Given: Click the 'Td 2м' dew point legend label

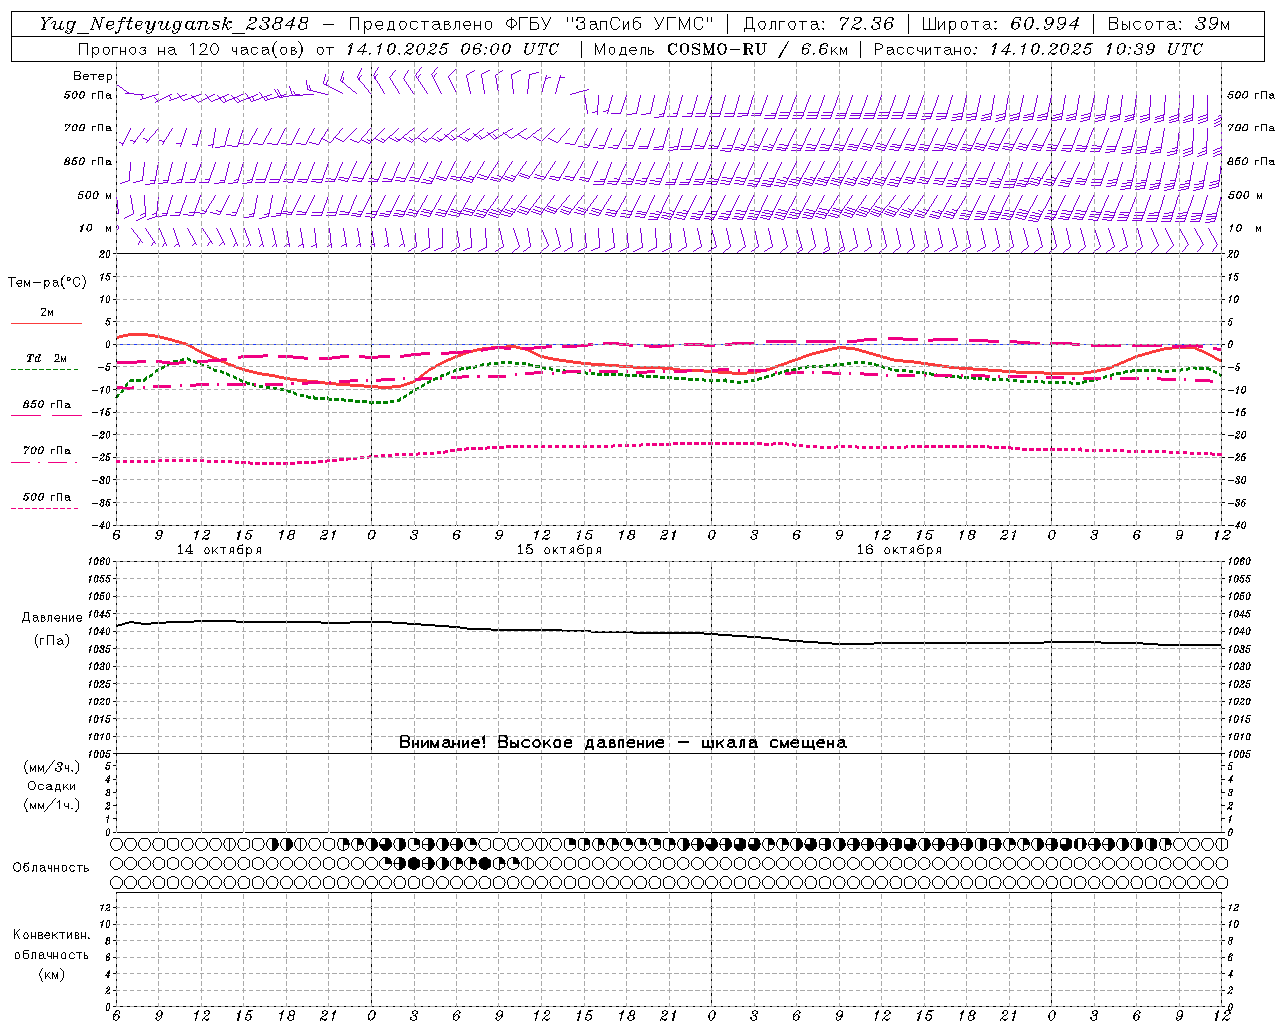Looking at the screenshot, I should coord(46,358).
